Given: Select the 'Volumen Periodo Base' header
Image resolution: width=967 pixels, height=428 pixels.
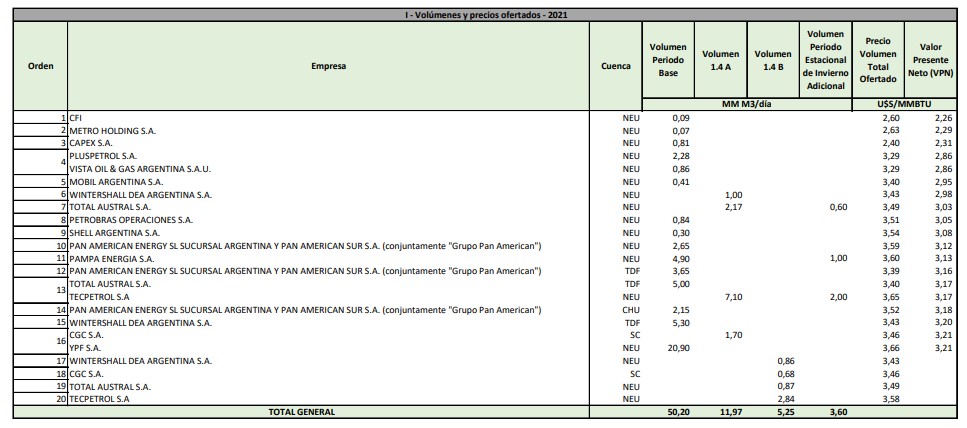Looking at the screenshot, I should pos(667,60).
